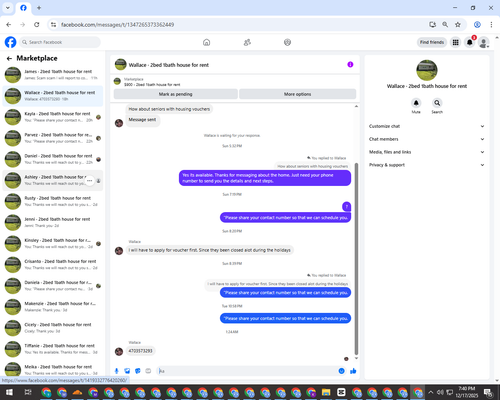Image resolution: width=500 pixels, height=400 pixels.
Task: Open the Home feed icon
Action: tap(206, 42)
